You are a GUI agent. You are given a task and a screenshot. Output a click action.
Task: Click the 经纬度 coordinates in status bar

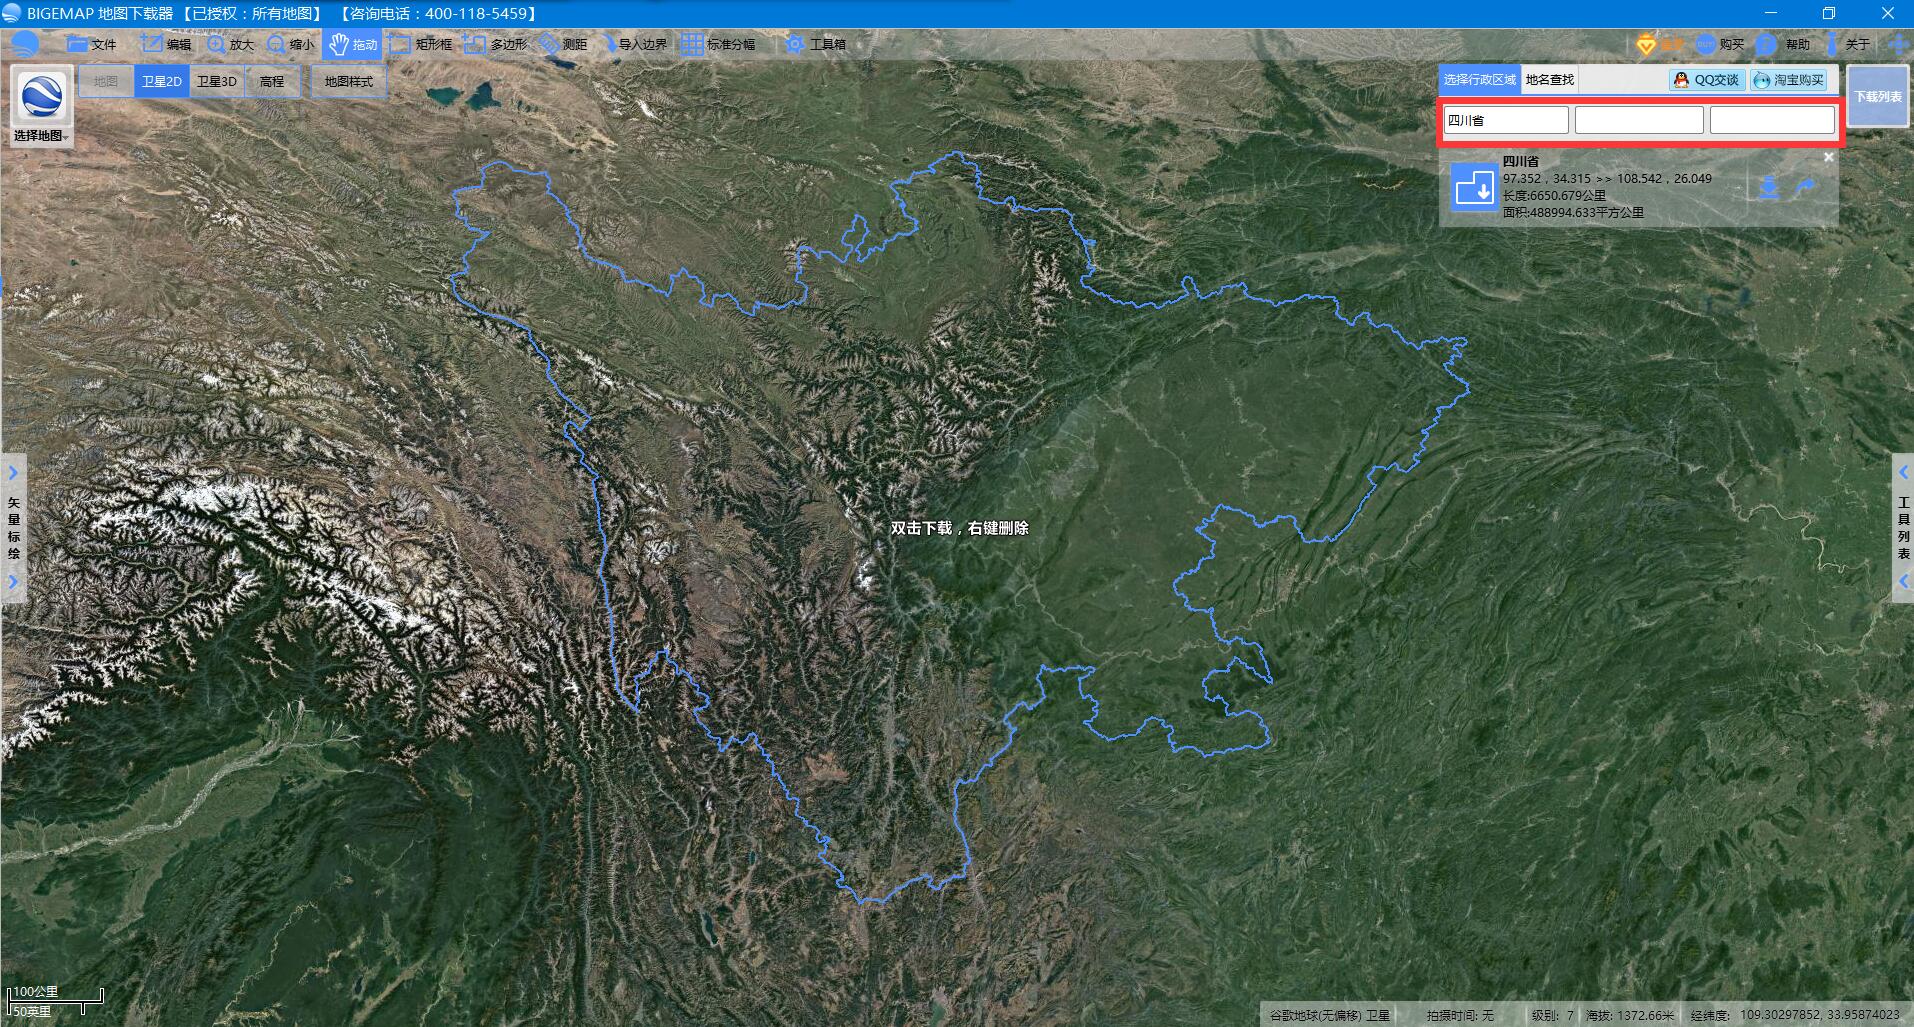[x=1795, y=1015]
